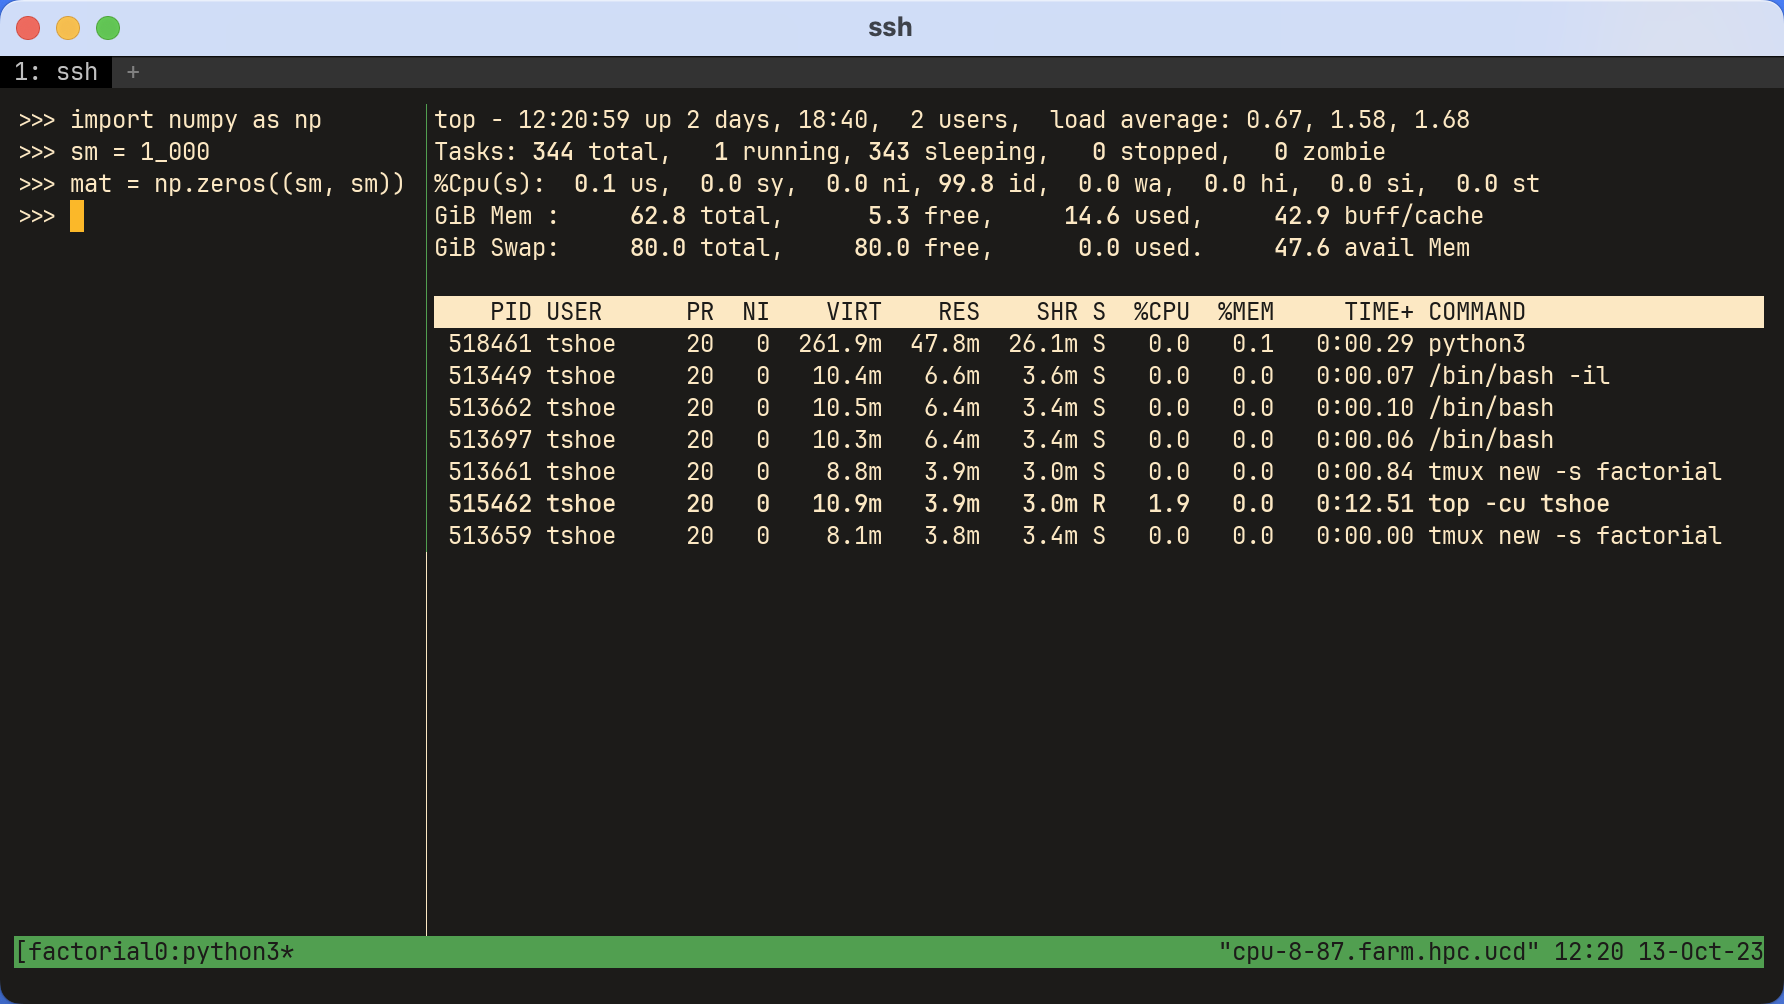The width and height of the screenshot is (1784, 1004).
Task: Click the red close window button
Action: (28, 28)
